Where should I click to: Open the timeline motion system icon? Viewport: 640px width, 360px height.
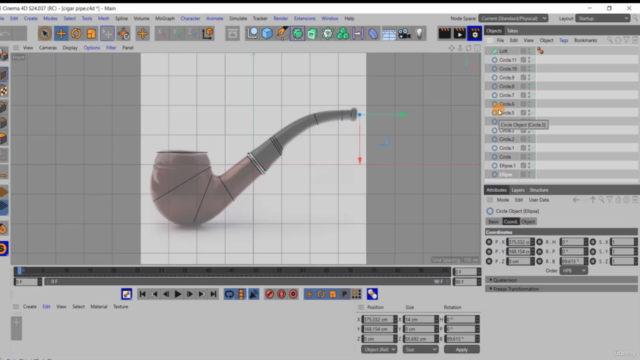tap(372, 294)
